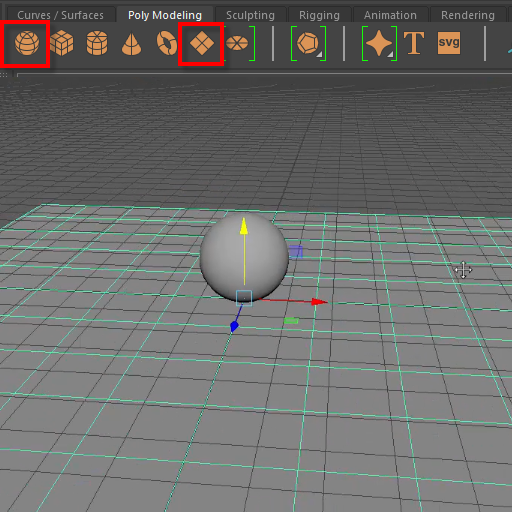Create a polygon torus from the shelf
Viewport: 512px width, 512px height.
pyautogui.click(x=166, y=43)
